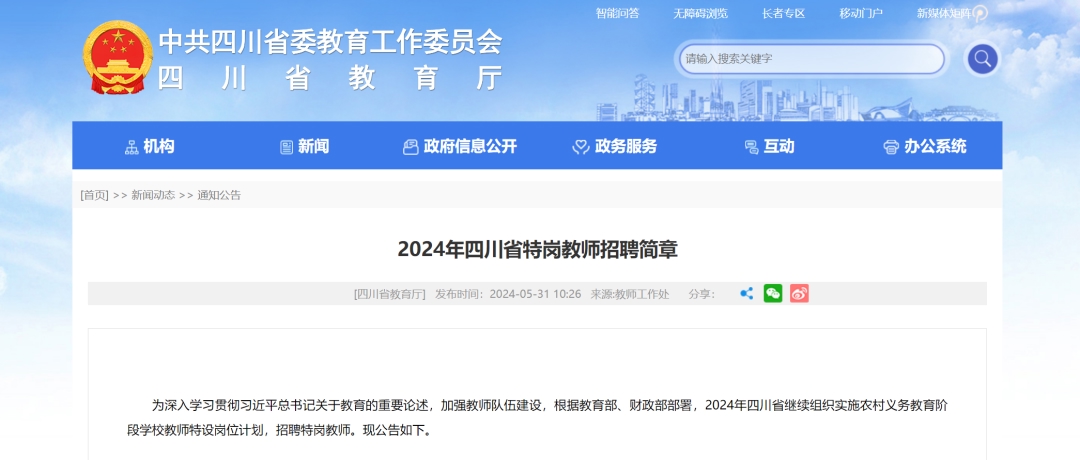1080x460 pixels.
Task: Focus the keyword search input box
Action: 810,59
